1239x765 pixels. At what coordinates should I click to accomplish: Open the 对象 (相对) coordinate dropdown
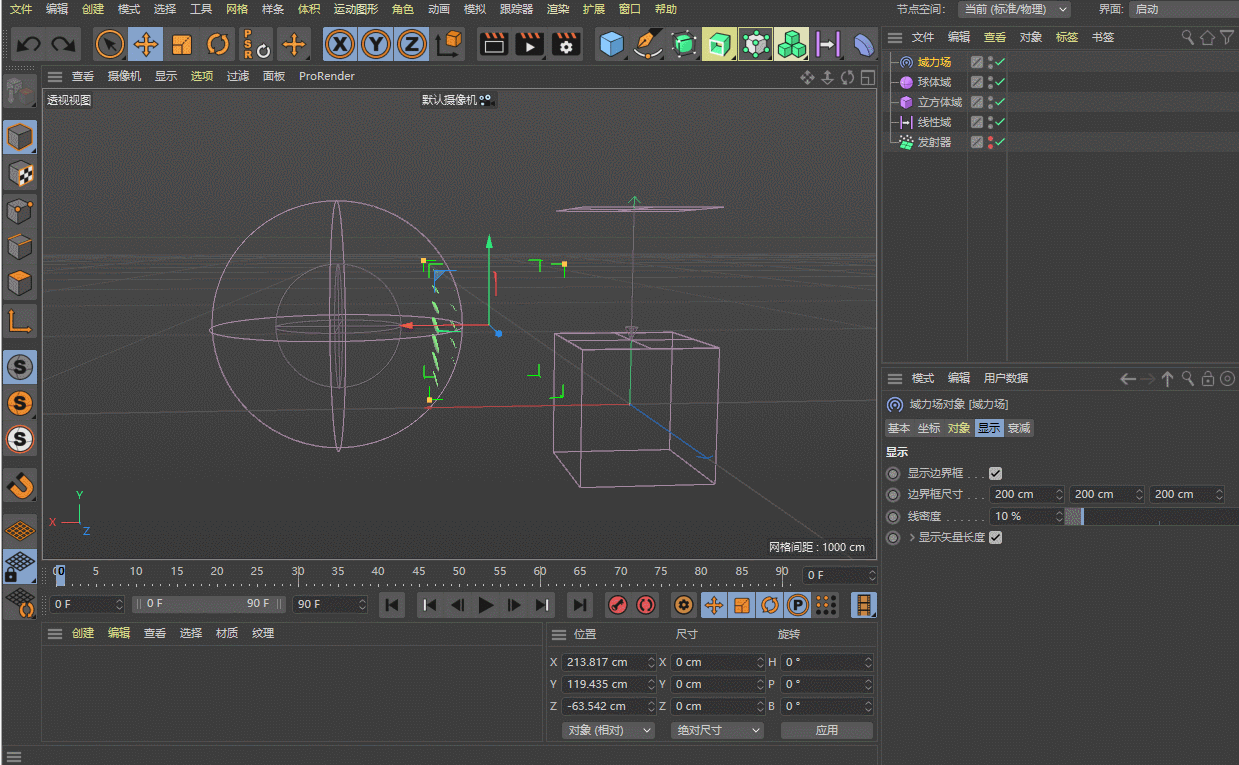[608, 730]
